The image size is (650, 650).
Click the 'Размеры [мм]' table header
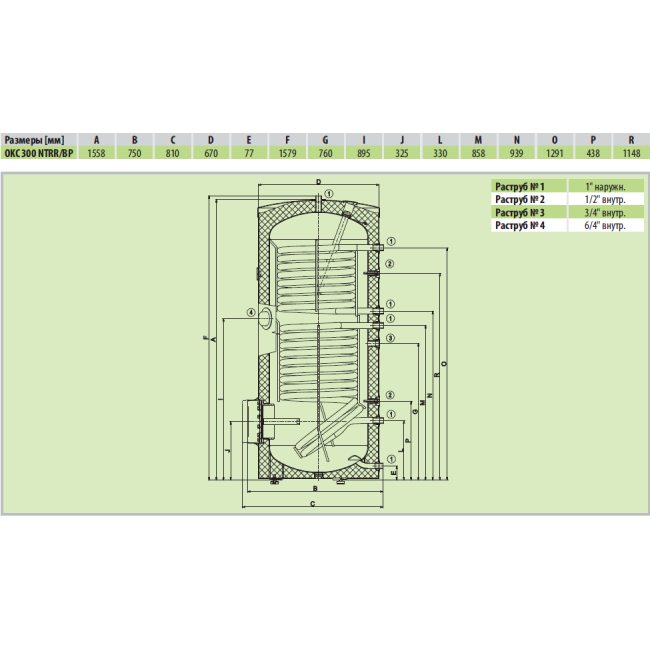[x=35, y=140]
